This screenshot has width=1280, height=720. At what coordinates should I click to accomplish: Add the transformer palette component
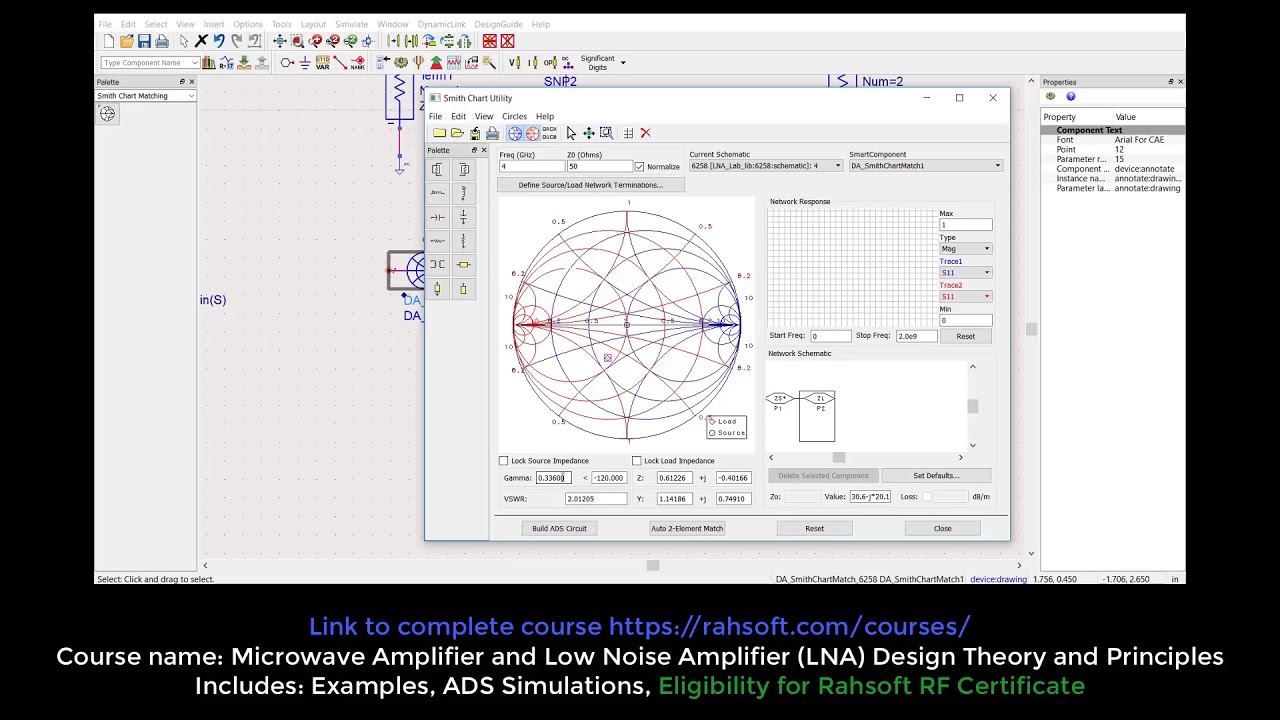pyautogui.click(x=437, y=265)
